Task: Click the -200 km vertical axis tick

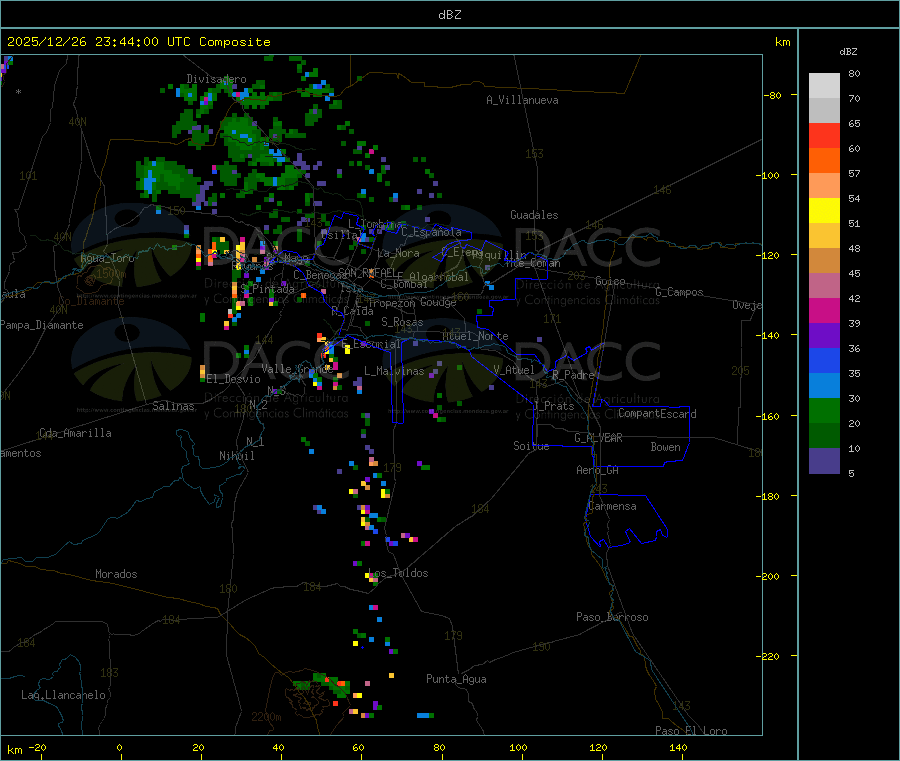Action: (x=770, y=576)
